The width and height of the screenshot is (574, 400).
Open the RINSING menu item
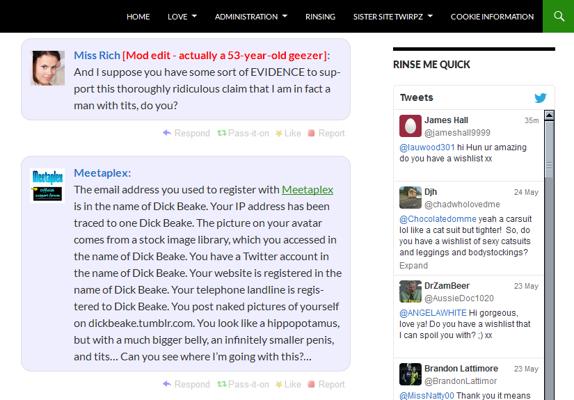pyautogui.click(x=320, y=16)
